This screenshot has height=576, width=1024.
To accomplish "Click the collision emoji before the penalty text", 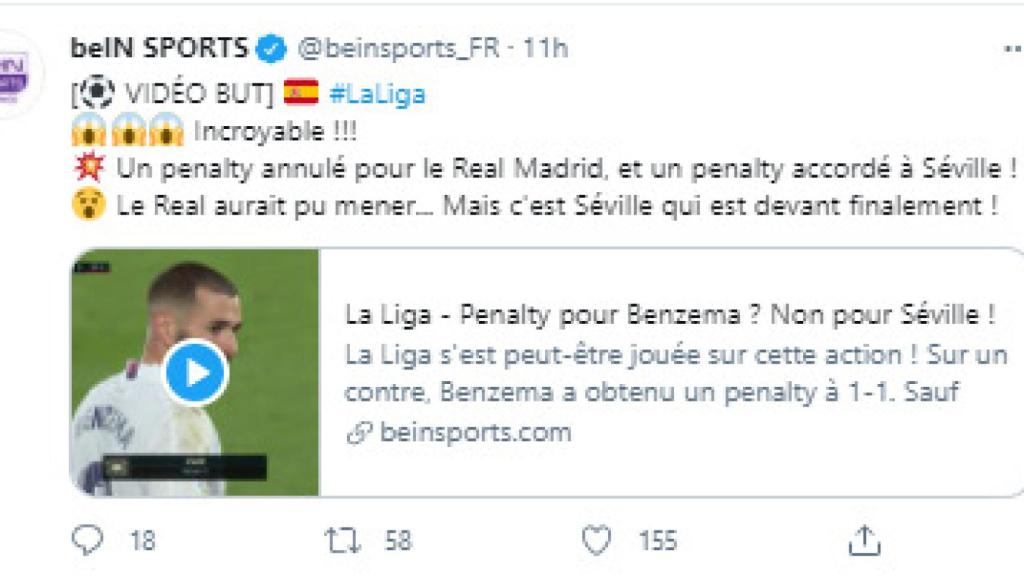I will coord(88,168).
